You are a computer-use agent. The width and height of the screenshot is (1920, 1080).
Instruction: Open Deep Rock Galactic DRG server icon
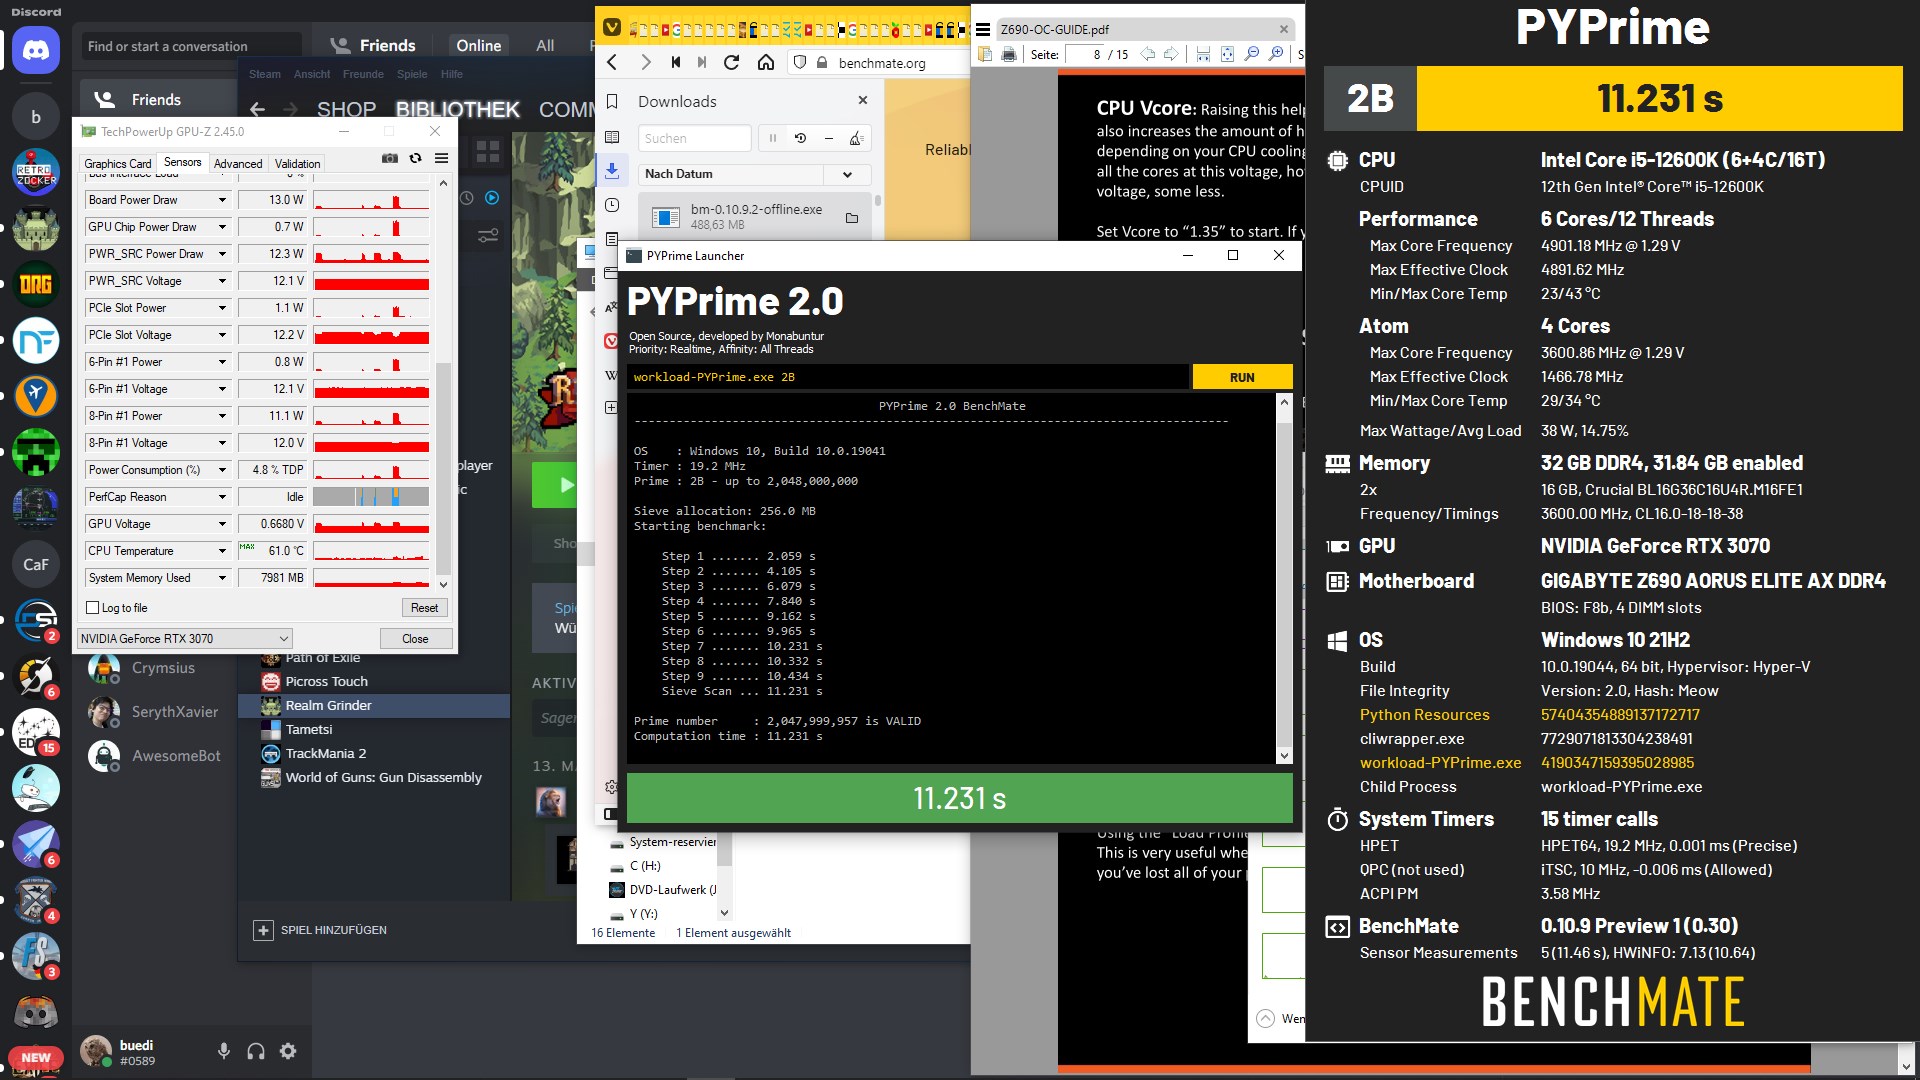36,285
